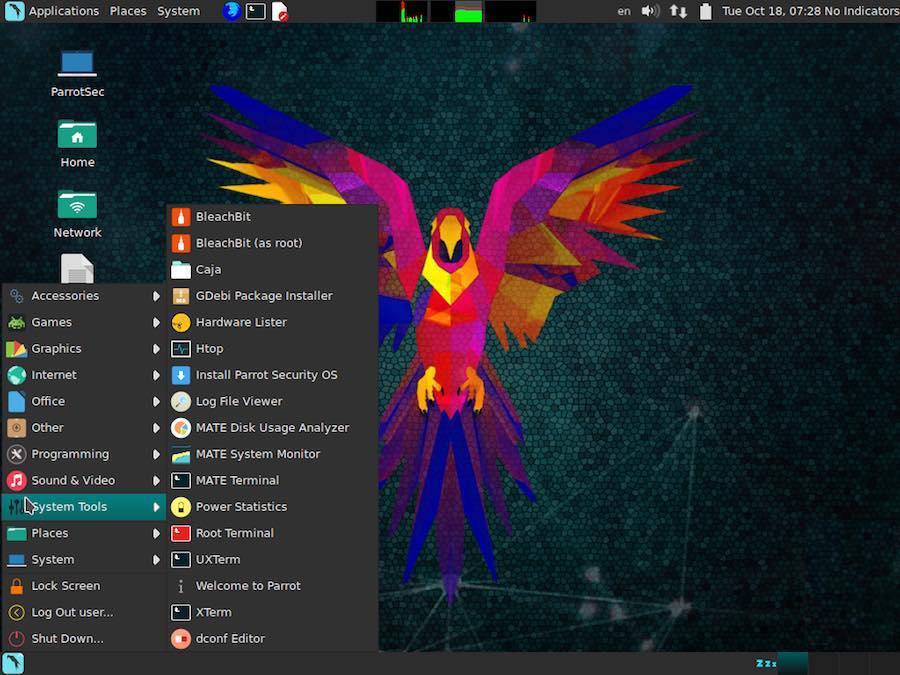Expand the Accessories submenu
900x675 pixels.
click(x=84, y=296)
